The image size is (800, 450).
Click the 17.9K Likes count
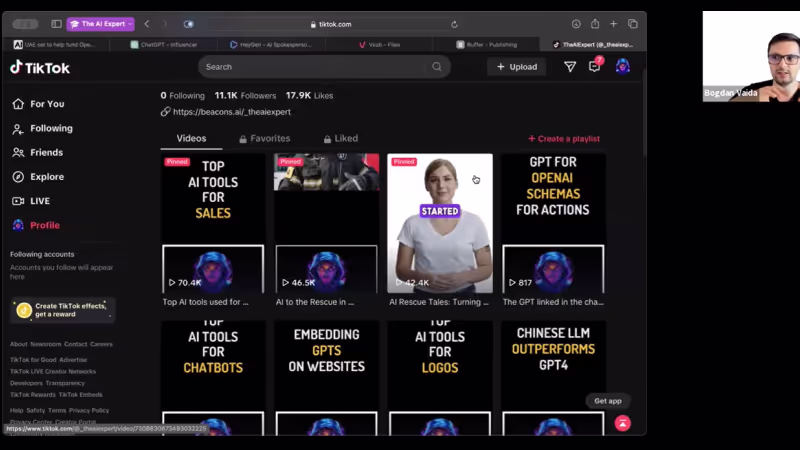point(309,95)
